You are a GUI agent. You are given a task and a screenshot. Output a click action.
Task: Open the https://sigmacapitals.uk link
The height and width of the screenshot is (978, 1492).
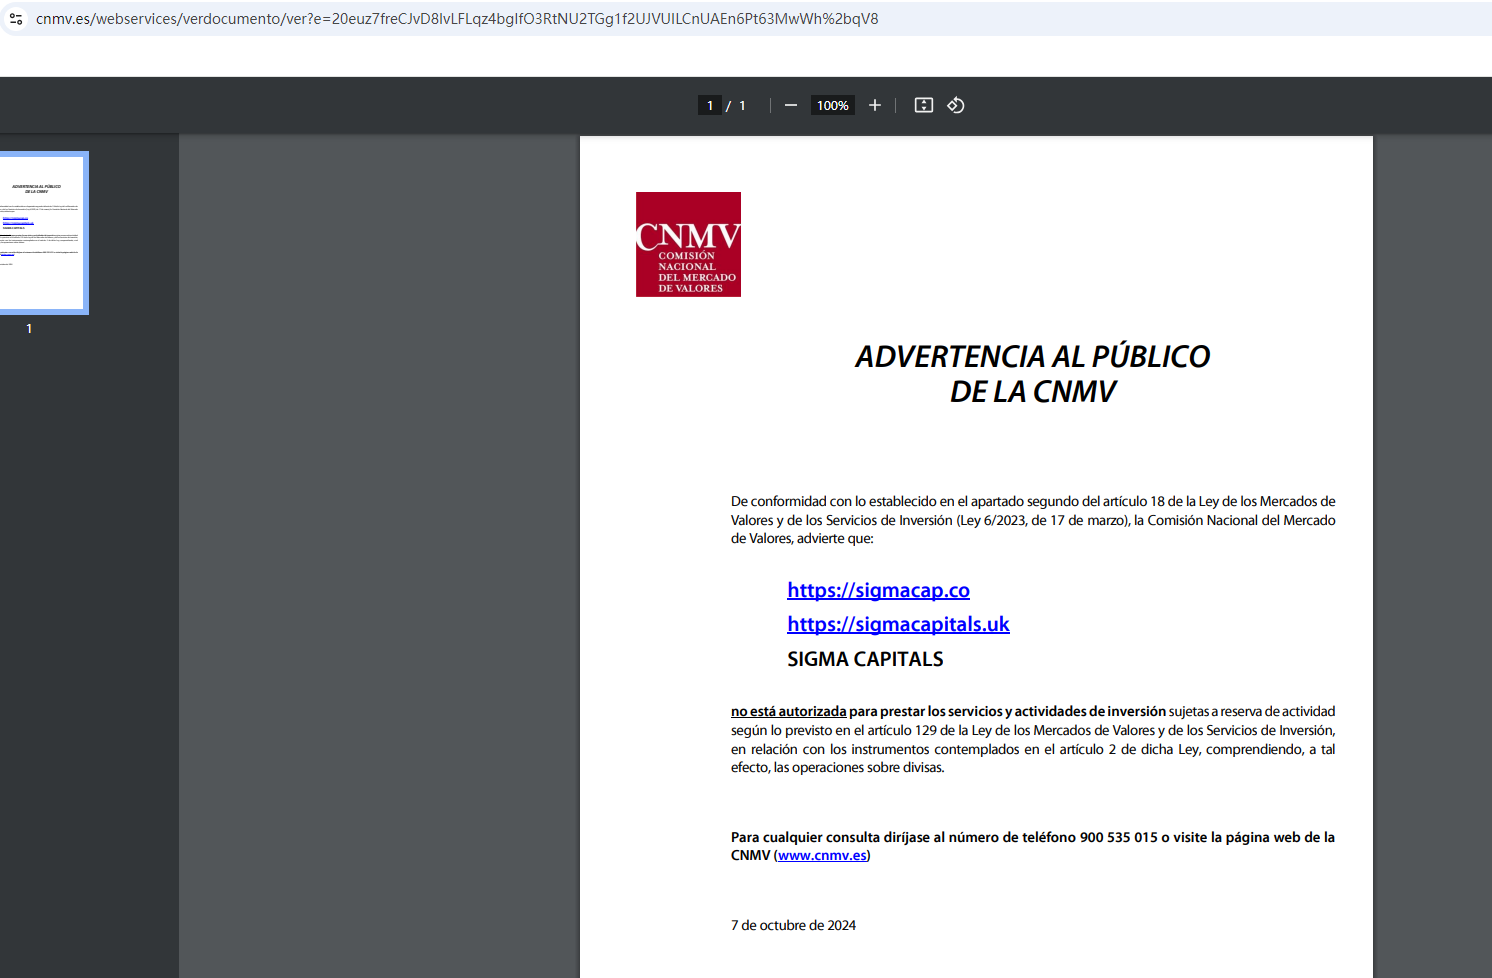[x=898, y=624]
